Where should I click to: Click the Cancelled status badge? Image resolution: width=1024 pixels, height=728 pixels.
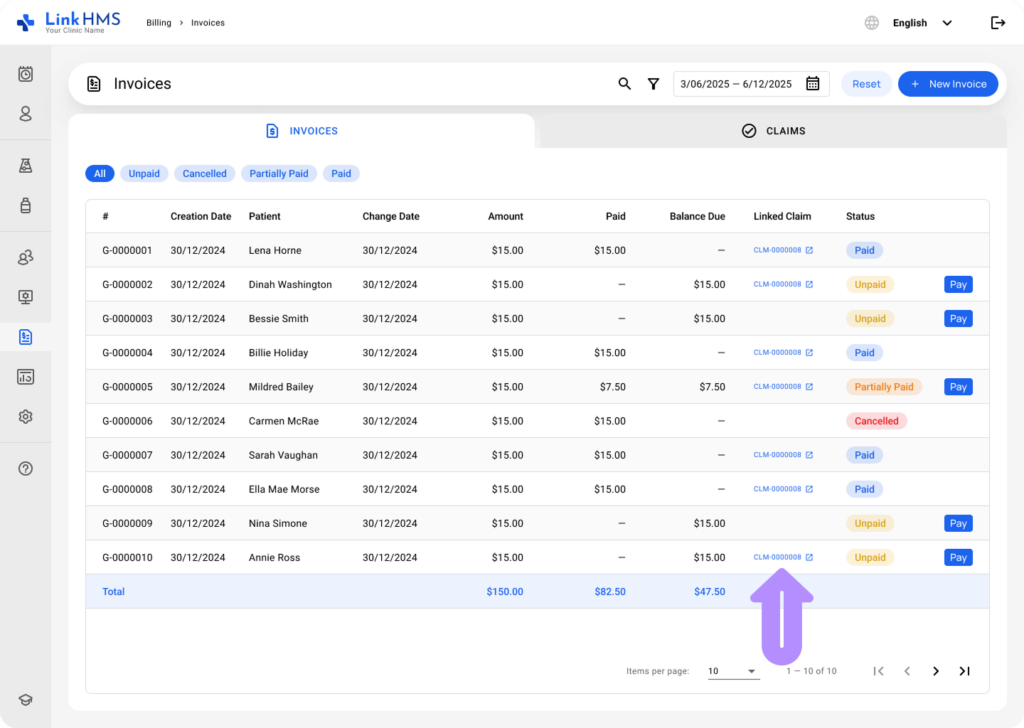tap(876, 421)
